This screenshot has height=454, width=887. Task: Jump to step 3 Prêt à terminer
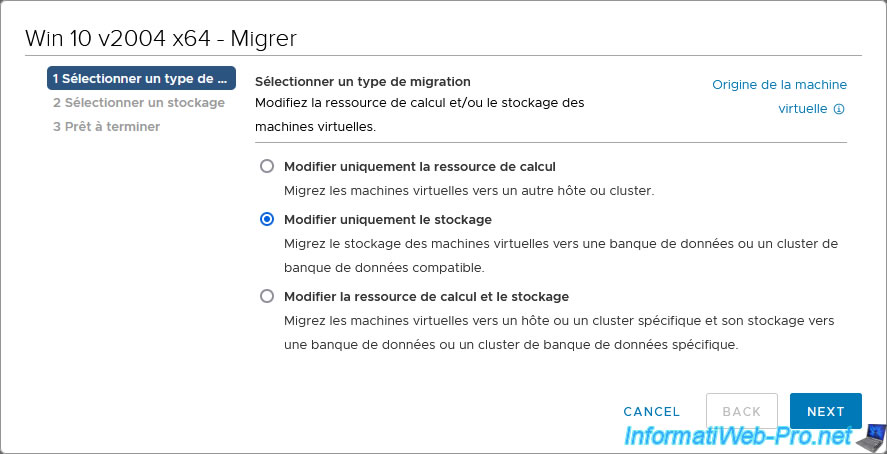point(106,126)
